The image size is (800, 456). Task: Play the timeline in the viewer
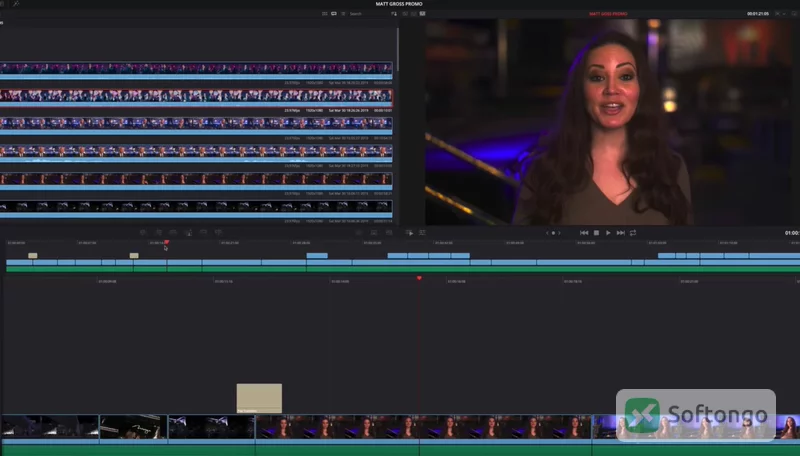point(608,233)
